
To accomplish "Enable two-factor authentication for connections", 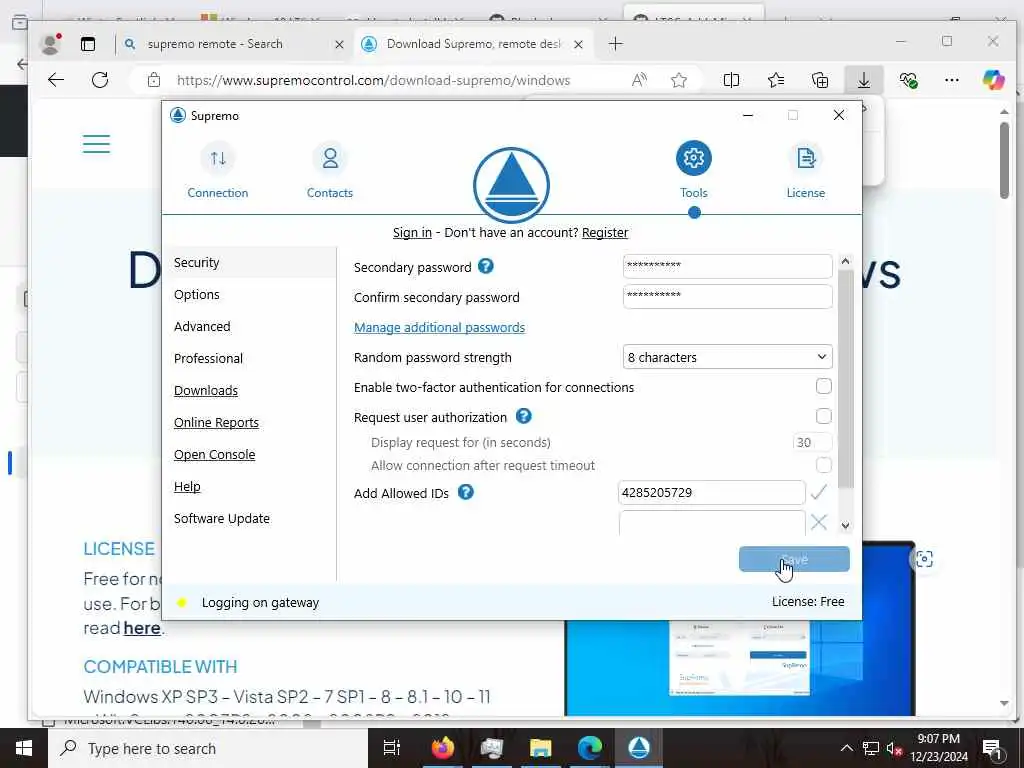I will coord(824,386).
